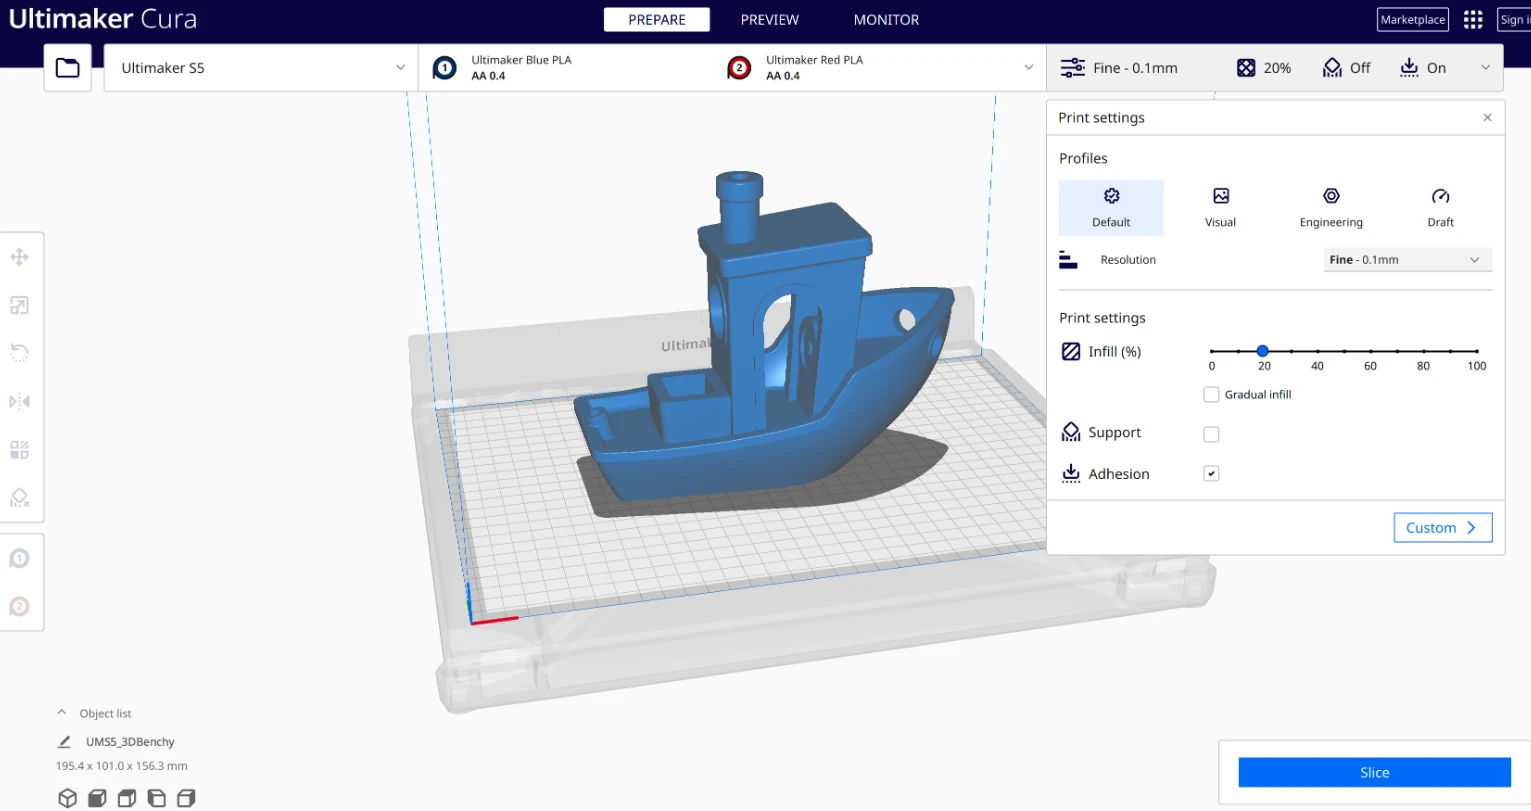This screenshot has width=1531, height=811.
Task: Uncheck the Adhesion checkbox
Action: [1211, 474]
